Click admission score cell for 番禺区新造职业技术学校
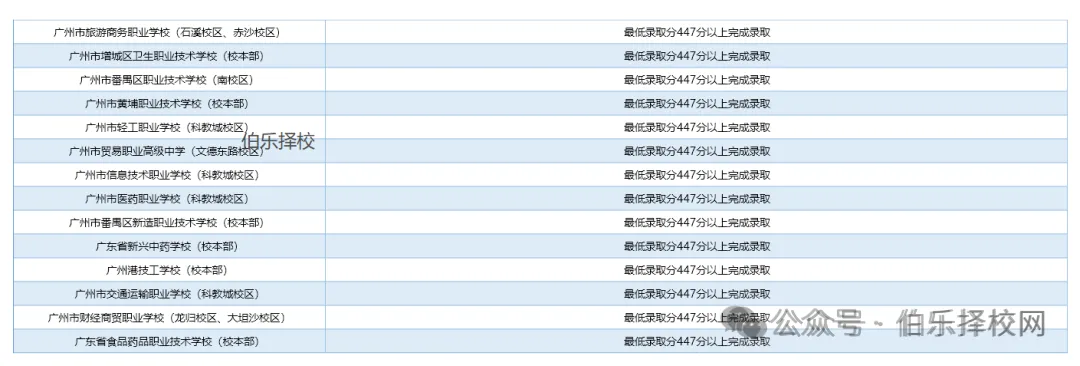Screen dimensions: 1080x366 [696, 223]
